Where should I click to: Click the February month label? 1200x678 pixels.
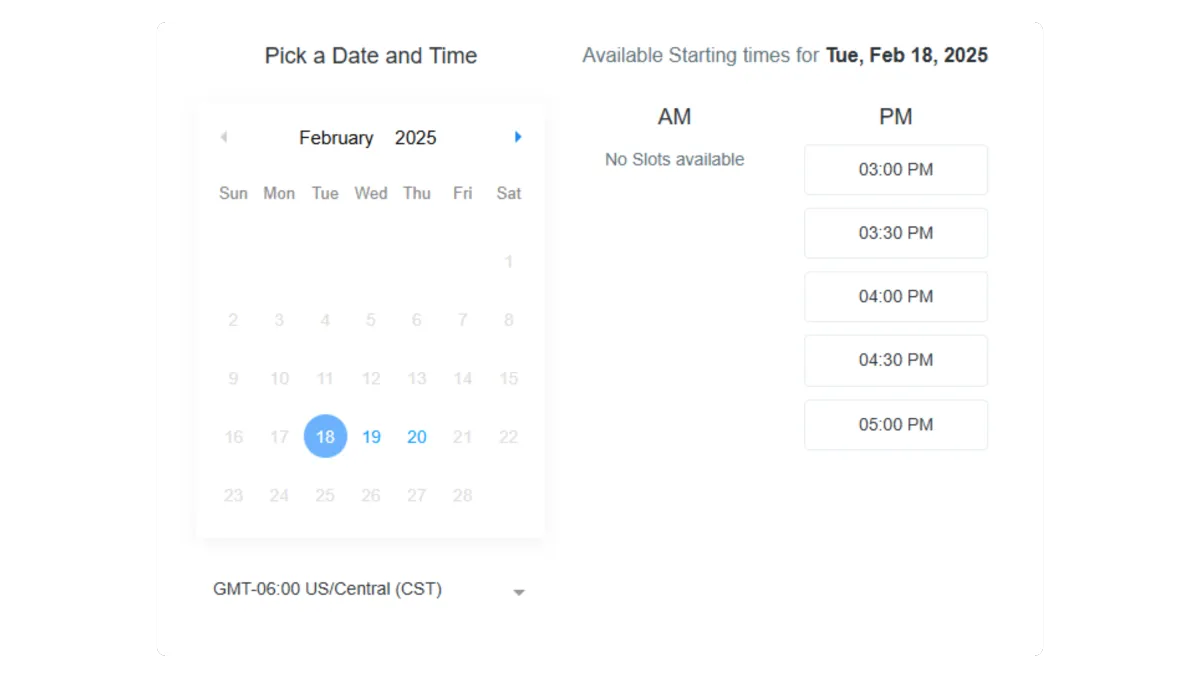click(336, 138)
